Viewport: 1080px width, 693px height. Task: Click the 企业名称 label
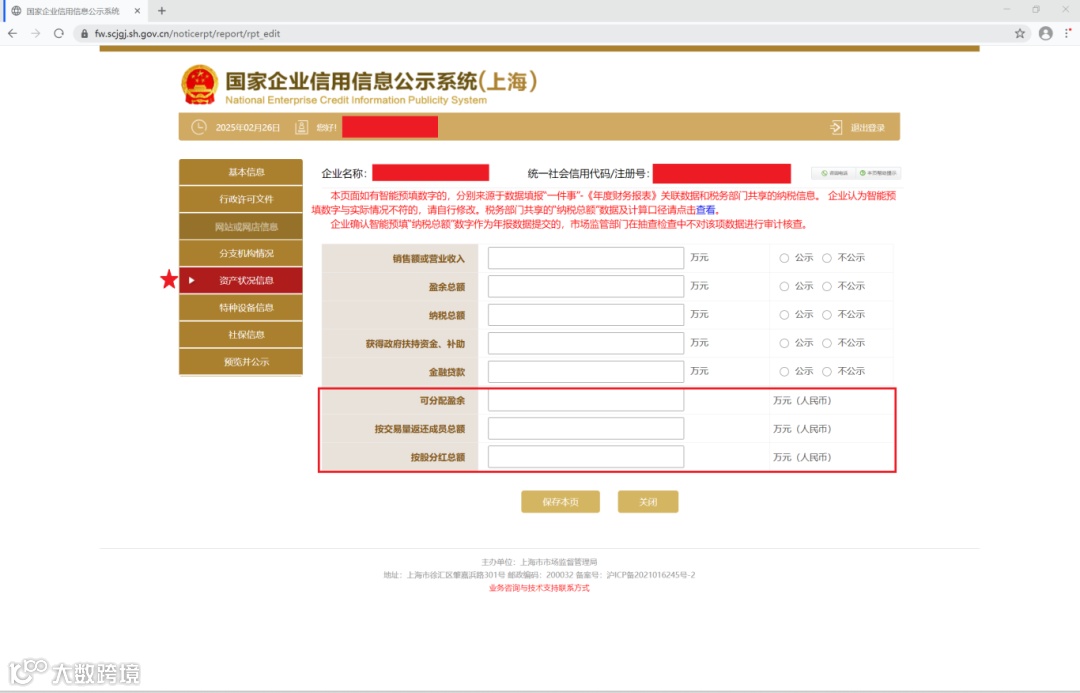[344, 174]
